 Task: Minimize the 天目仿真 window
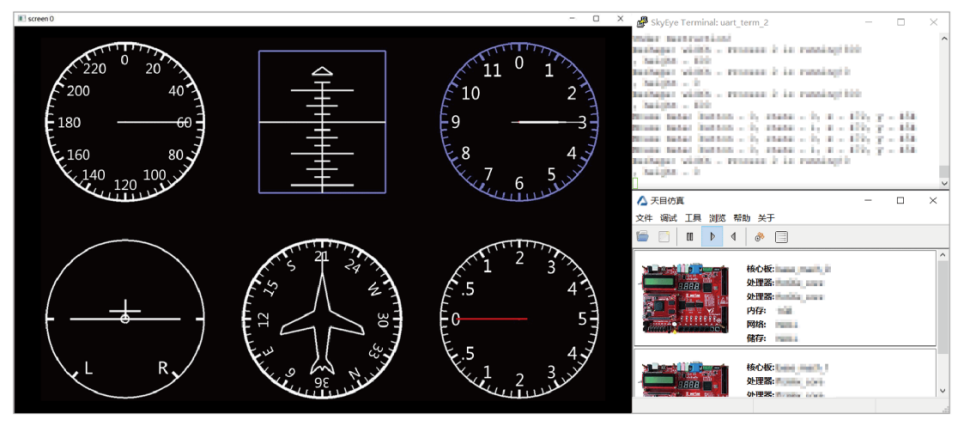pyautogui.click(x=867, y=200)
